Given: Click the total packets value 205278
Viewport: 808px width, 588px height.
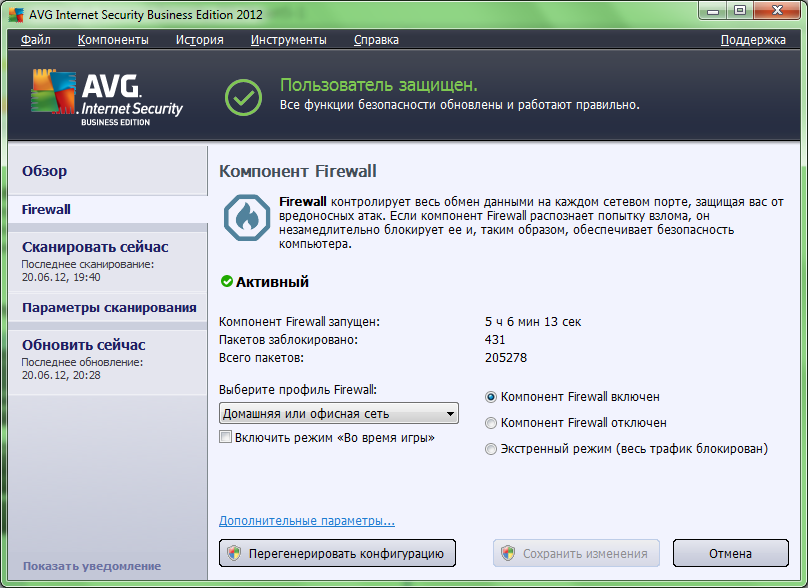Looking at the screenshot, I should (x=506, y=358).
